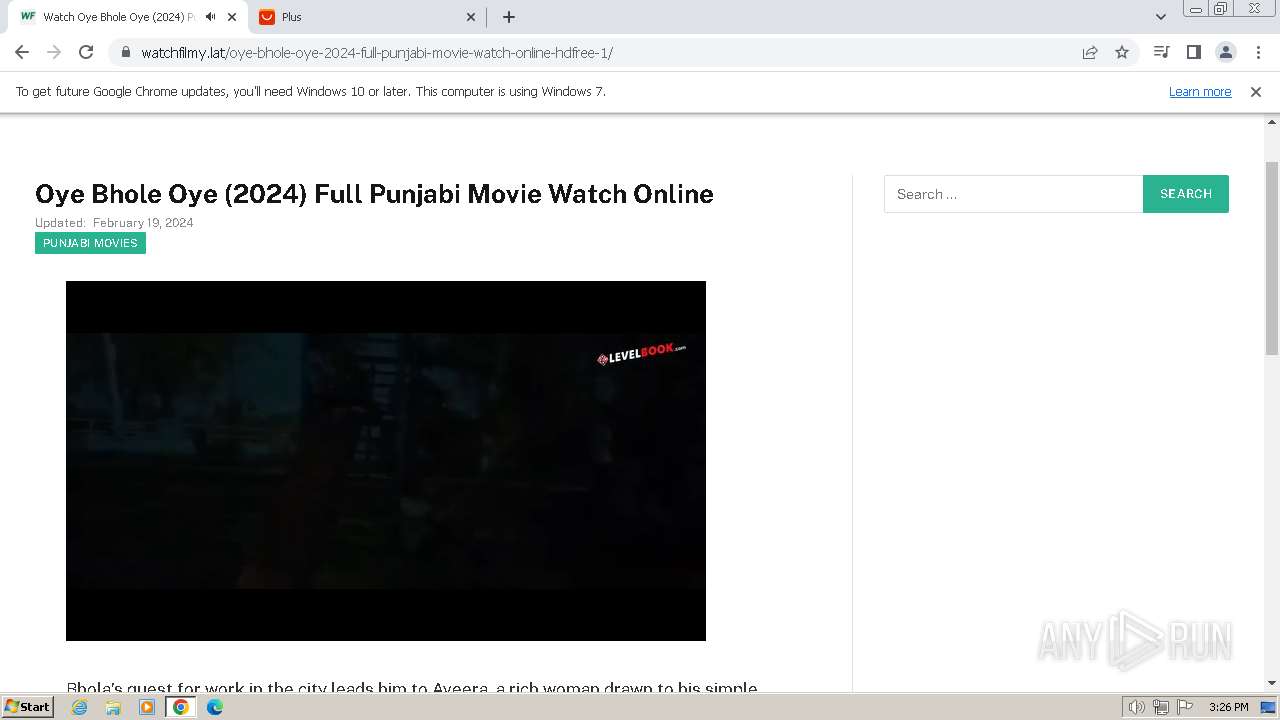The width and height of the screenshot is (1280, 720).
Task: Open a new browser tab
Action: tap(509, 17)
